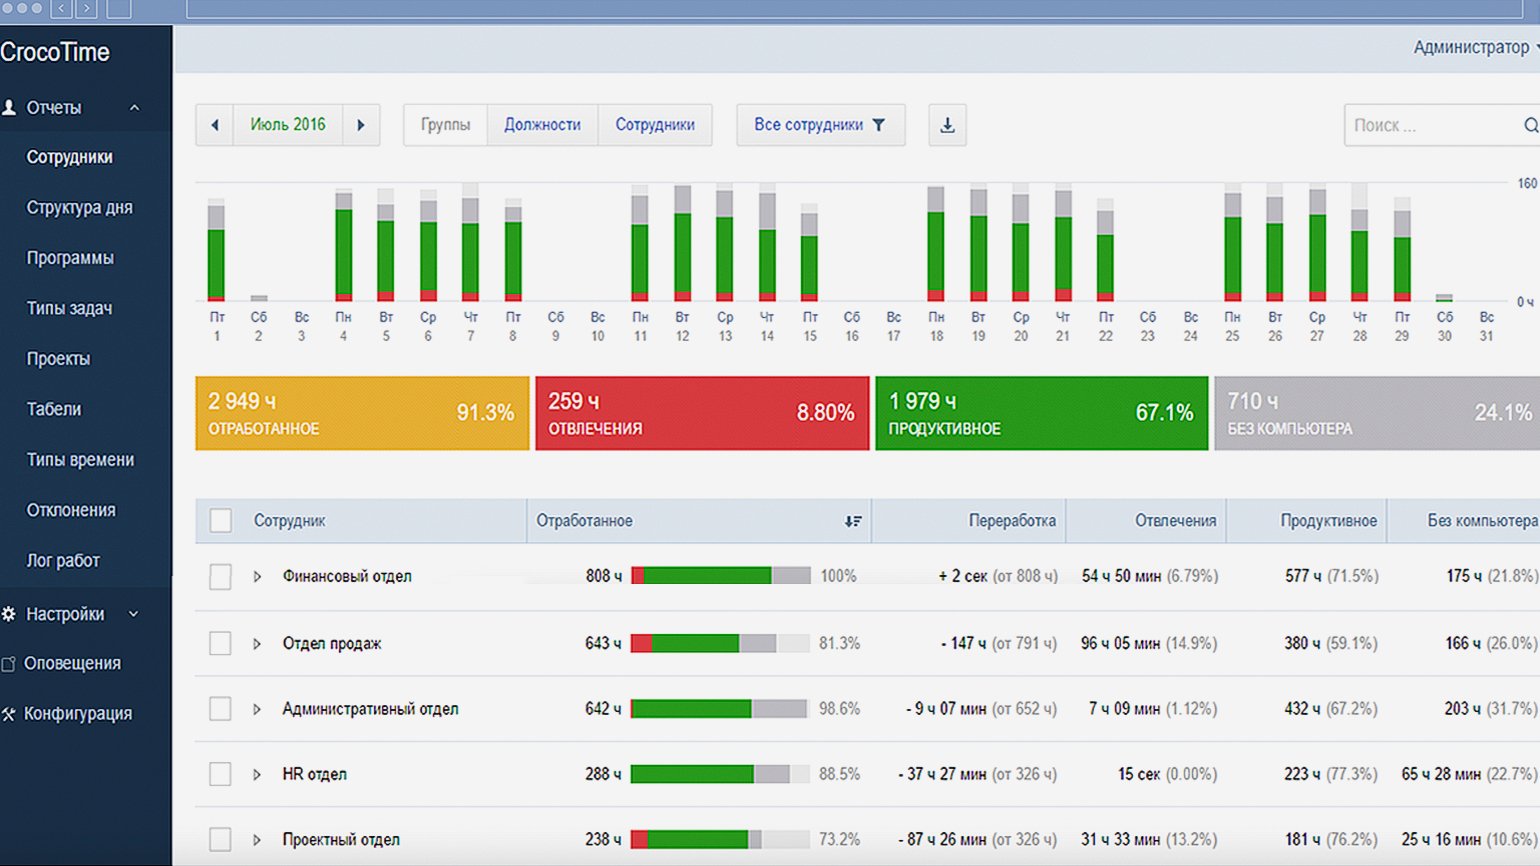Viewport: 1540px width, 866px height.
Task: Go to previous month arrow
Action: 214,125
